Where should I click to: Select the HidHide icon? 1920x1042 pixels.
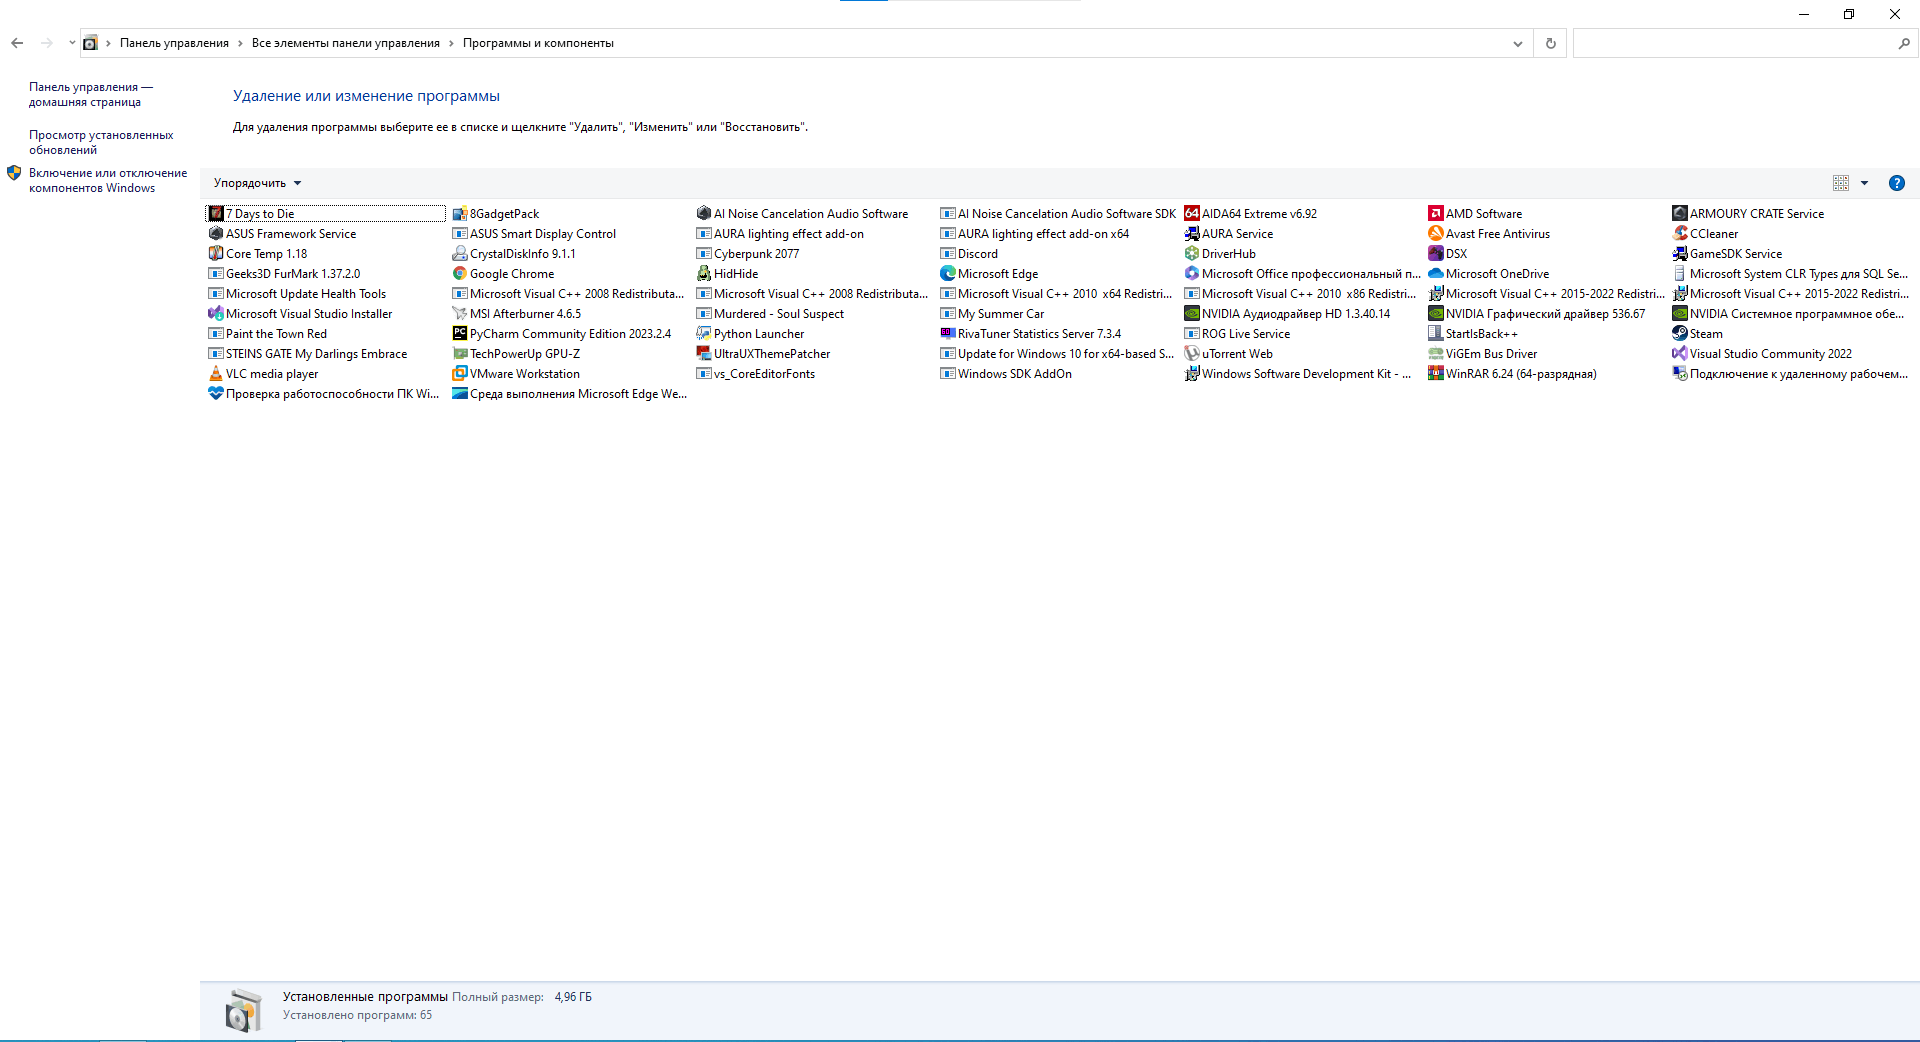[x=704, y=273]
